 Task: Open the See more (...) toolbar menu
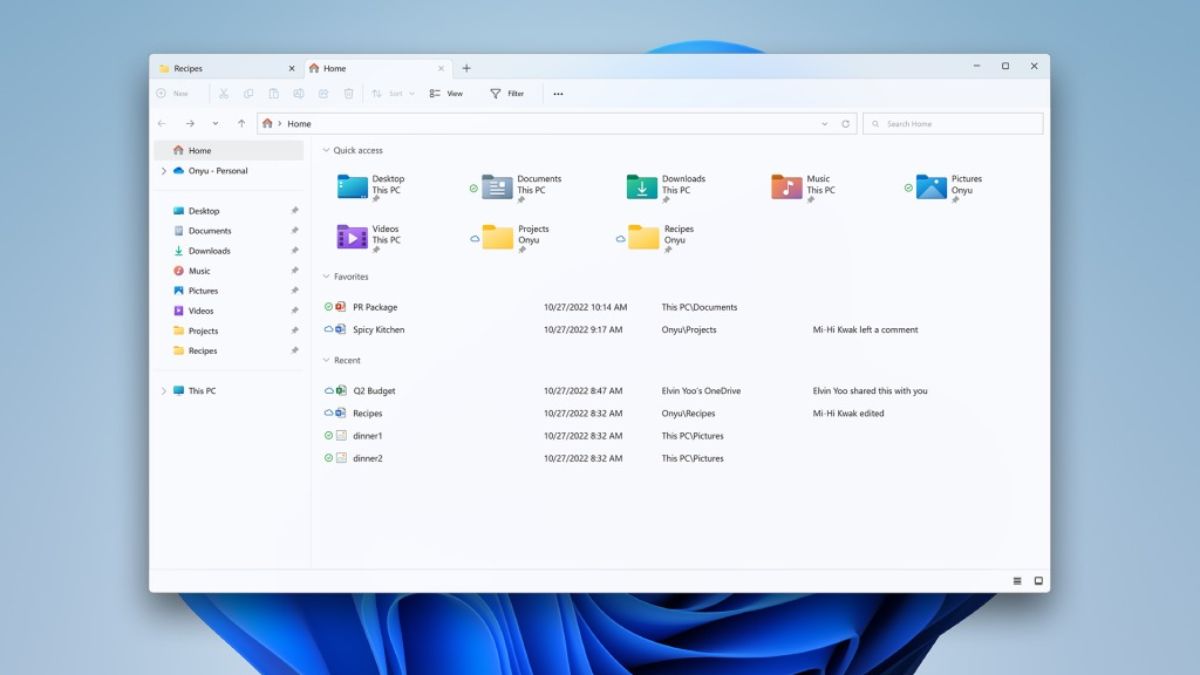[x=558, y=93]
